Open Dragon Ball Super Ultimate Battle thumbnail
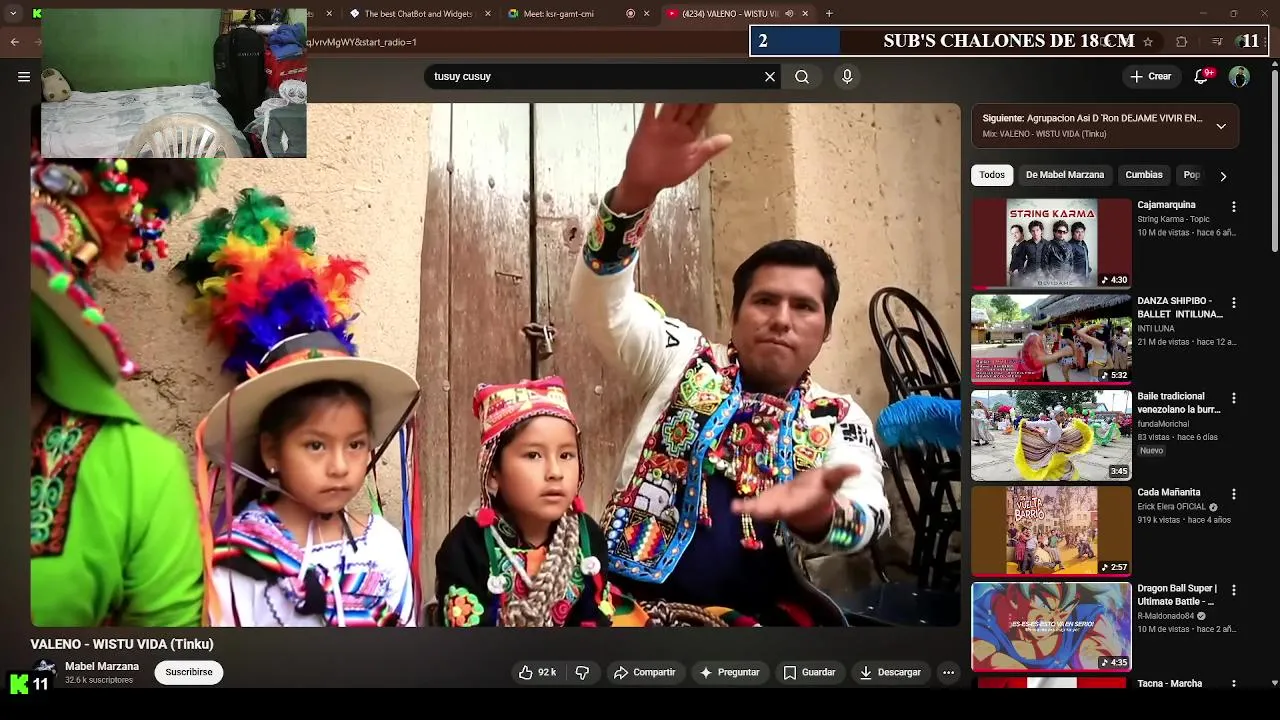Screen dimensions: 1280x720 pos(1051,627)
